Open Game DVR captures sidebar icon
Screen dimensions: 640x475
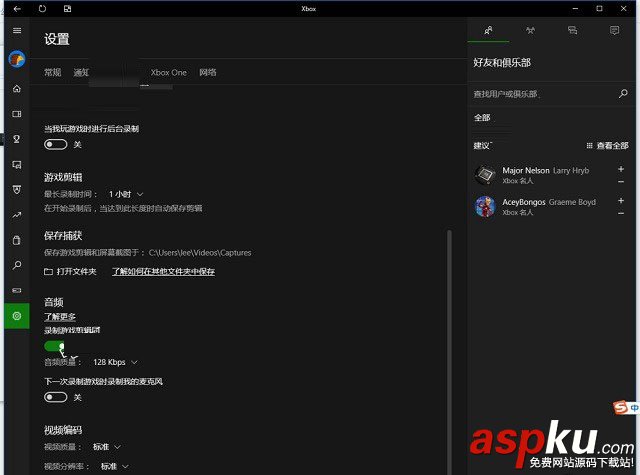point(17,164)
